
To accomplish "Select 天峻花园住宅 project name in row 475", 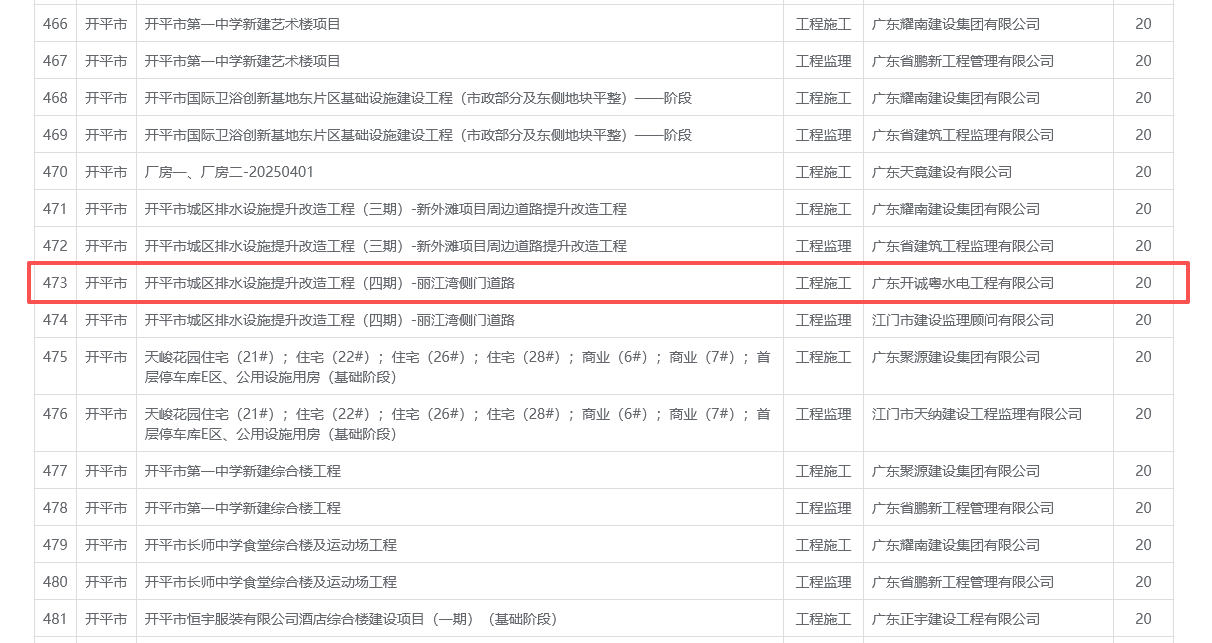I will (x=457, y=366).
